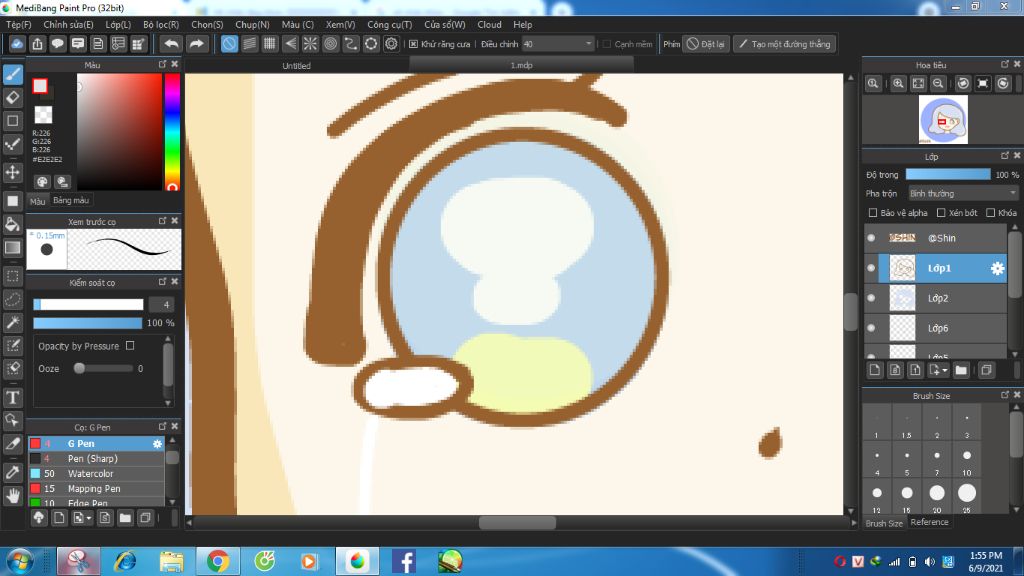Enable Bảo vệ alpha checkbox
Screen dimensions: 1024x576
click(x=872, y=213)
